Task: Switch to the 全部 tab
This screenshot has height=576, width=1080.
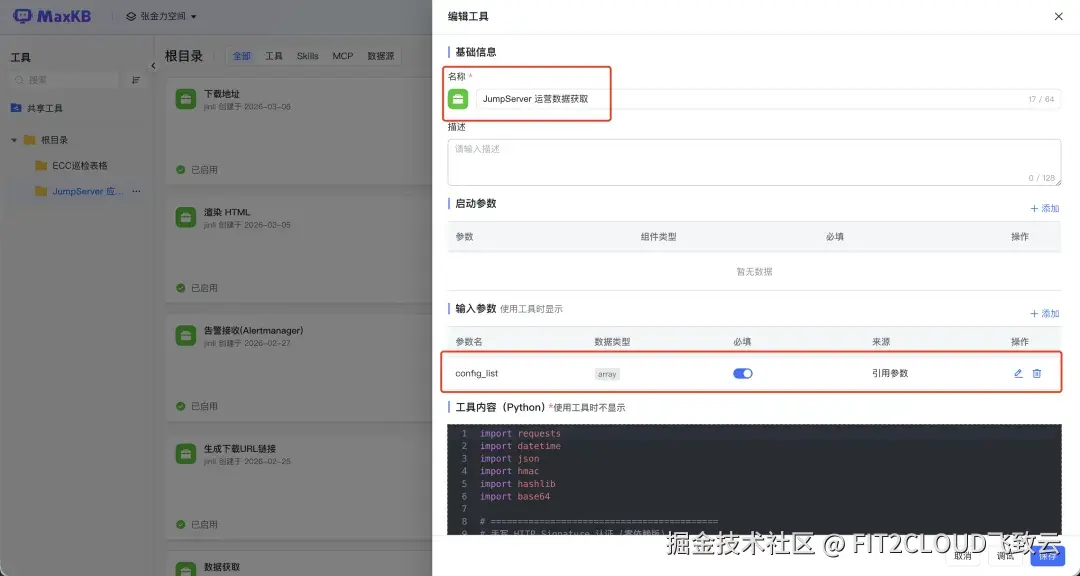Action: 242,56
